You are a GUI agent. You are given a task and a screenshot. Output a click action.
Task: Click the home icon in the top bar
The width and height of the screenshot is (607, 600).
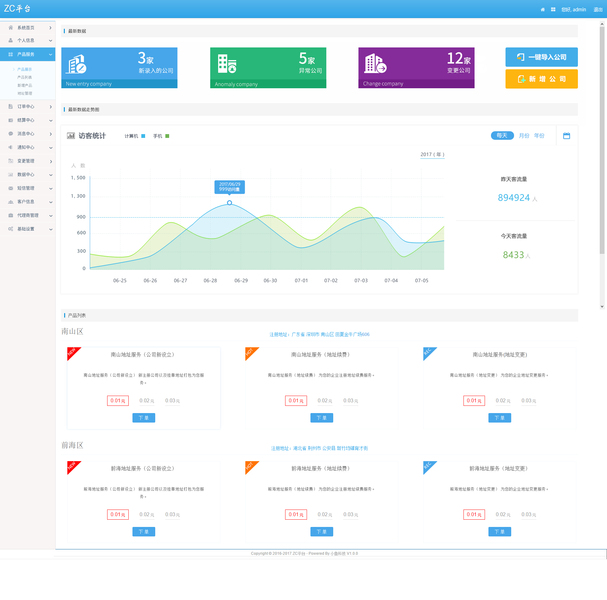point(543,9)
